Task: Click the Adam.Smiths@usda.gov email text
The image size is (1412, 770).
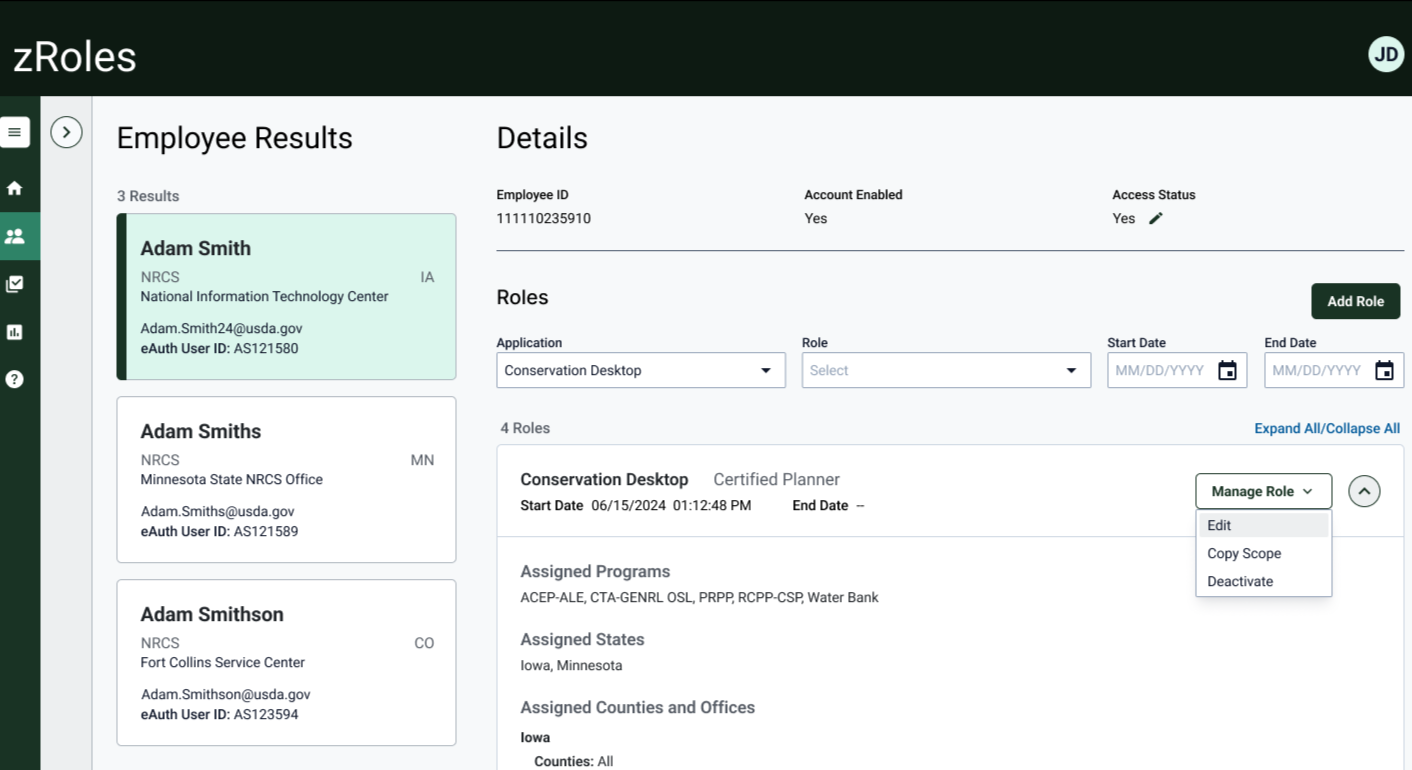Action: (x=217, y=511)
